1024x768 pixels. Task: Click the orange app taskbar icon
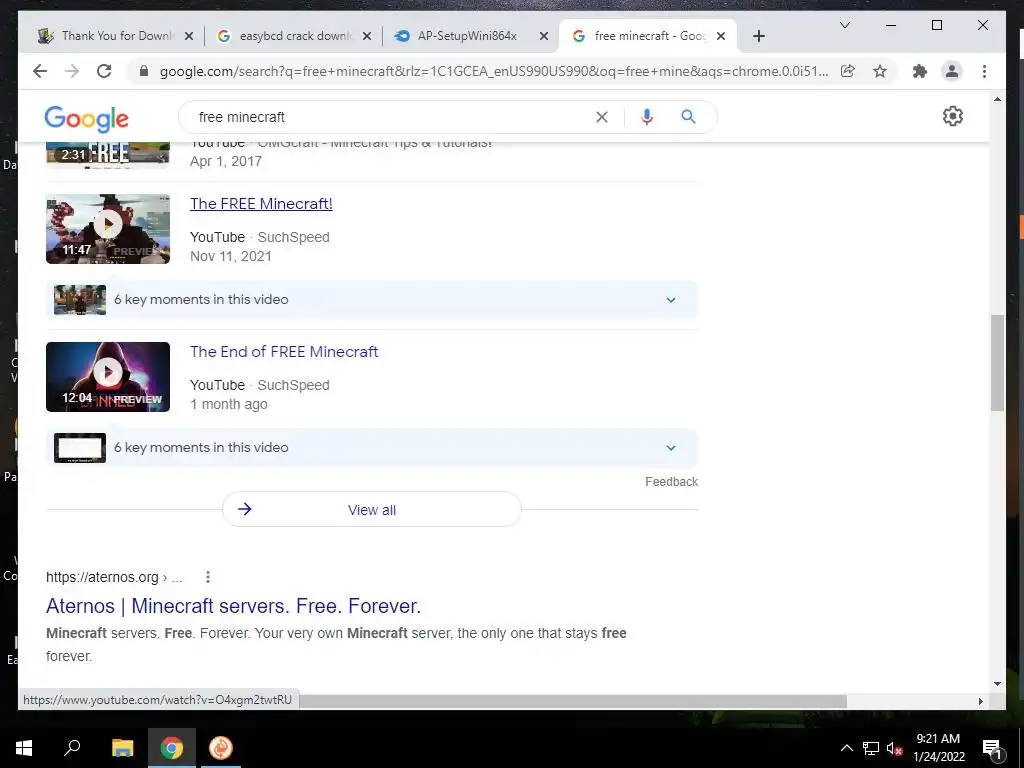pos(221,748)
